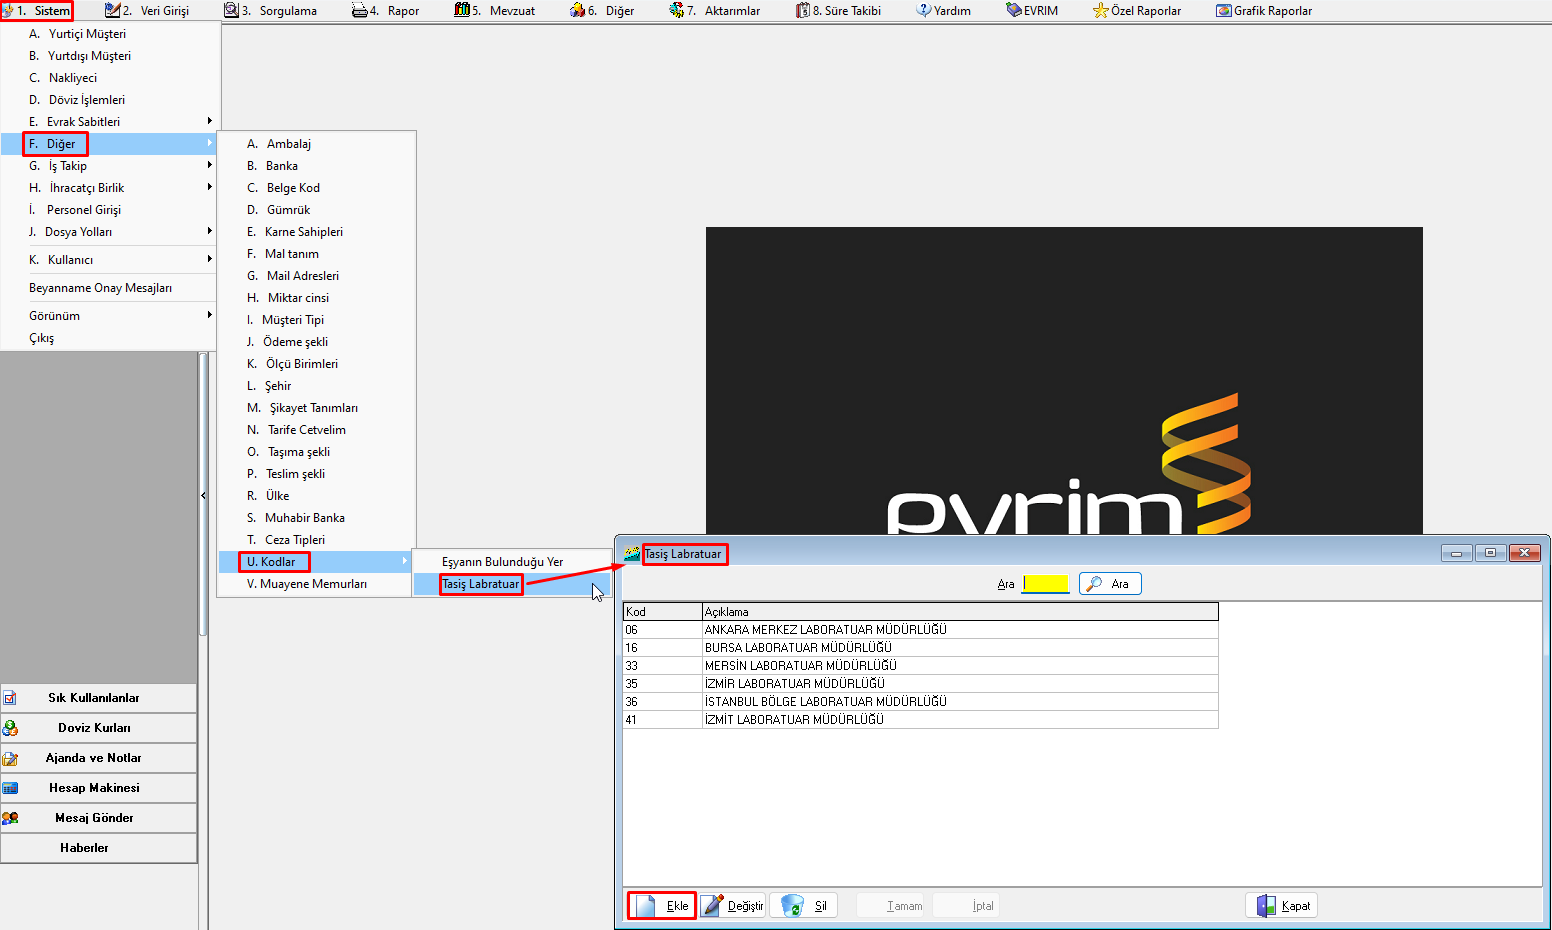This screenshot has height=930, width=1552.
Task: Open the 6. Diğer menu
Action: (x=602, y=11)
